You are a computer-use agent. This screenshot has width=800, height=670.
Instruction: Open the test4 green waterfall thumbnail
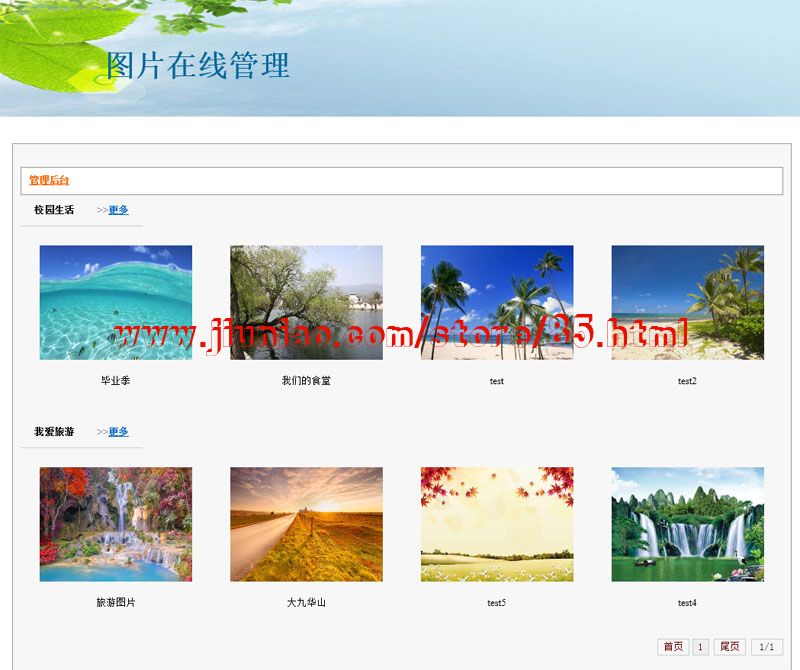pos(688,524)
